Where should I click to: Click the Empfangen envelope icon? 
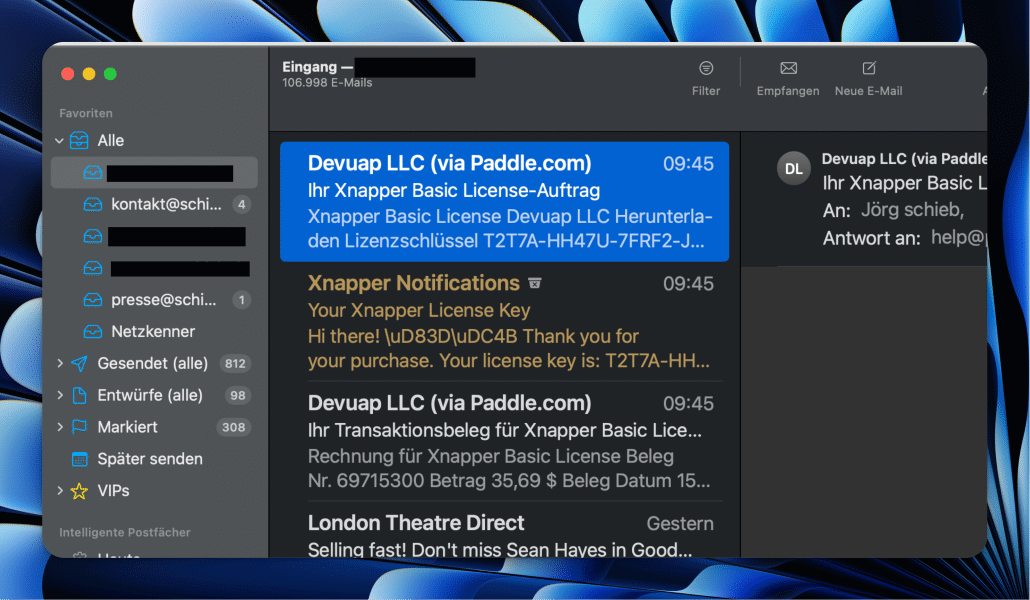[788, 68]
